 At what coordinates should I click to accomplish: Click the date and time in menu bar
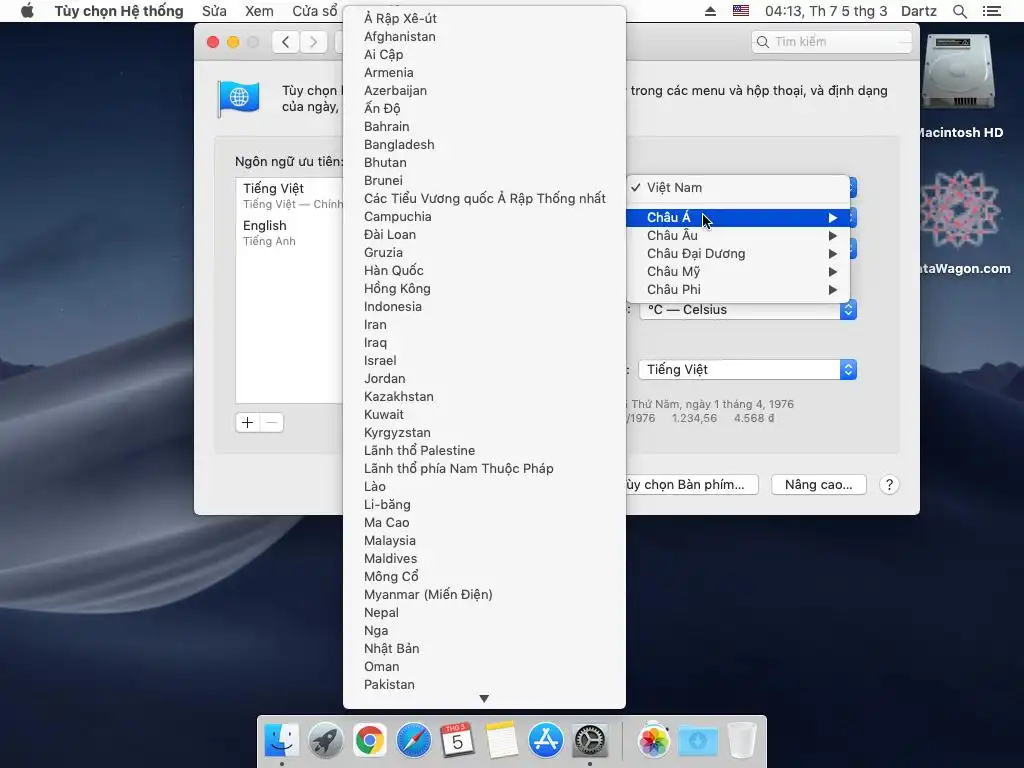tap(826, 11)
